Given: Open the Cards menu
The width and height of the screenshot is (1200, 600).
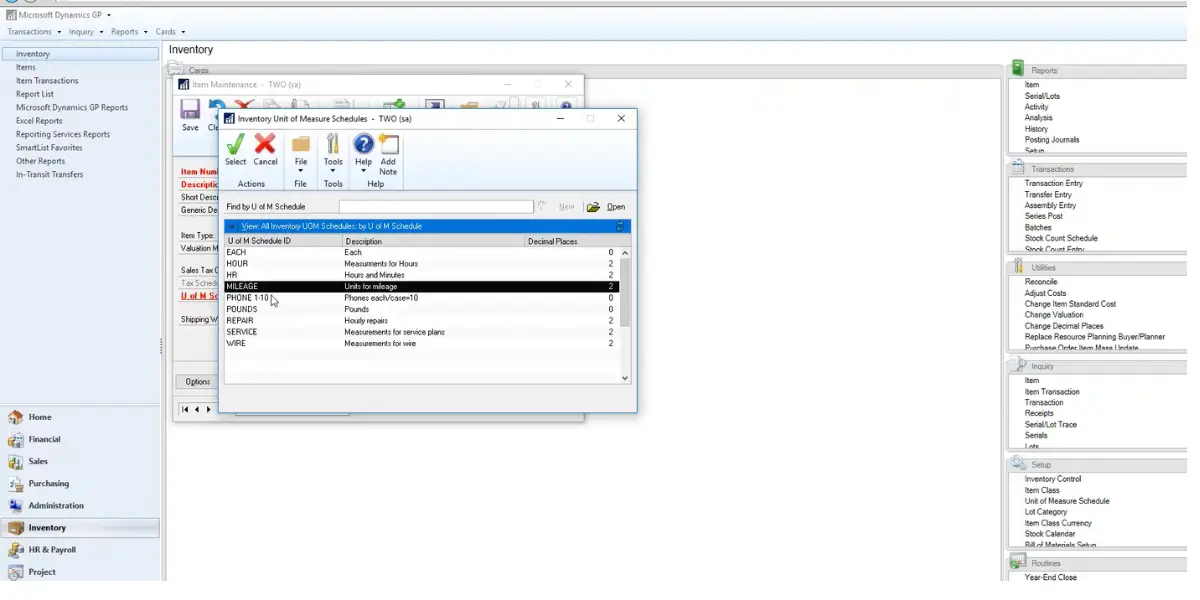Looking at the screenshot, I should (169, 32).
